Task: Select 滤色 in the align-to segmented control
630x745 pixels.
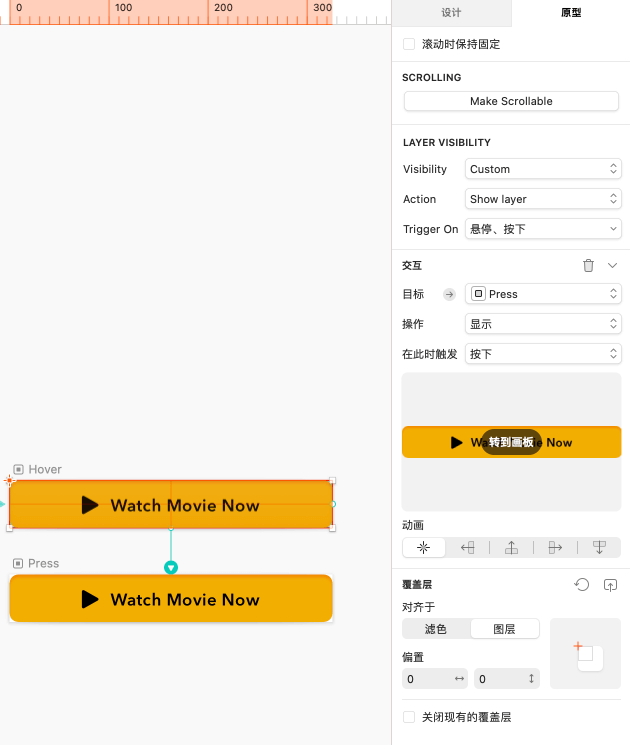Action: pyautogui.click(x=436, y=629)
